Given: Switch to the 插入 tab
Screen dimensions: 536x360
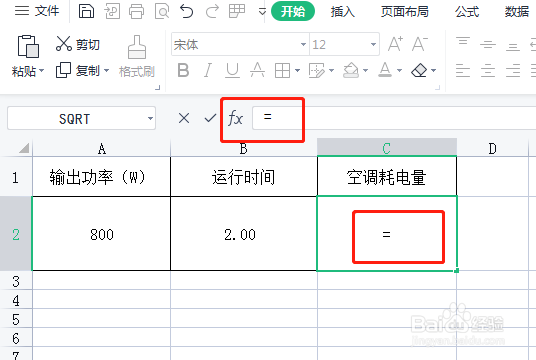Looking at the screenshot, I should pos(343,12).
